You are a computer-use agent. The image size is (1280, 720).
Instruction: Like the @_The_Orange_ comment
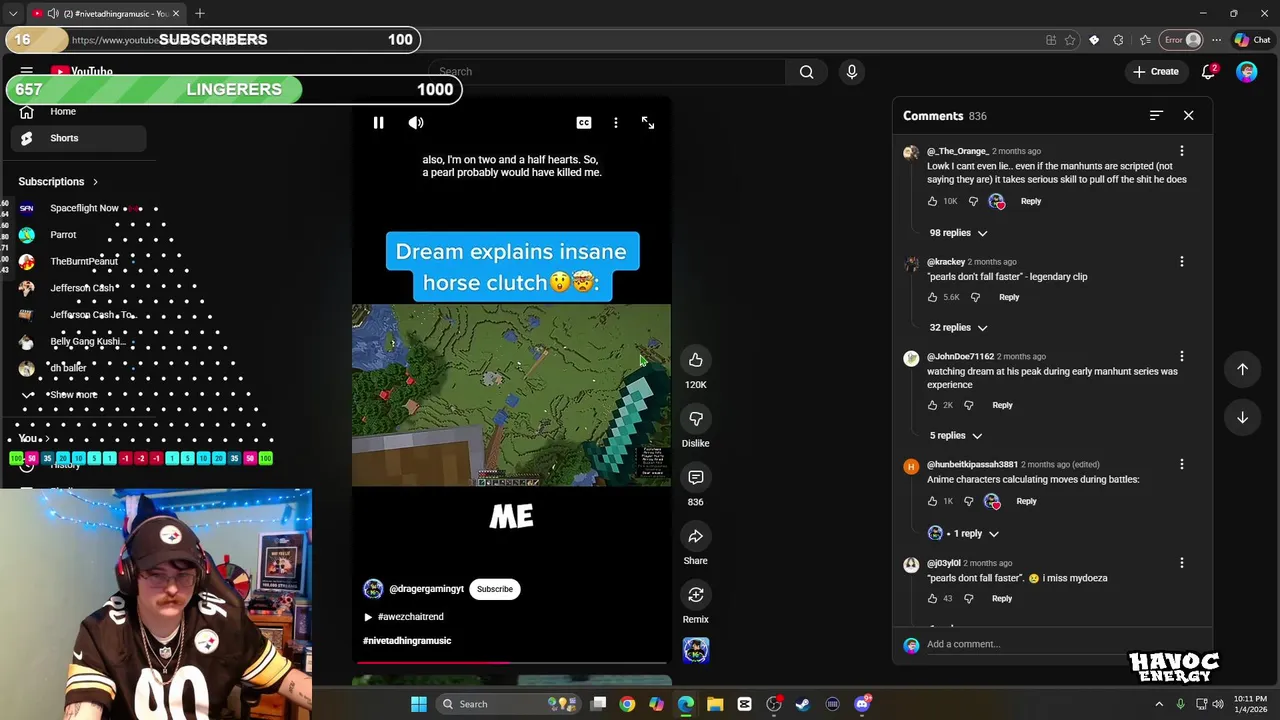tap(932, 201)
